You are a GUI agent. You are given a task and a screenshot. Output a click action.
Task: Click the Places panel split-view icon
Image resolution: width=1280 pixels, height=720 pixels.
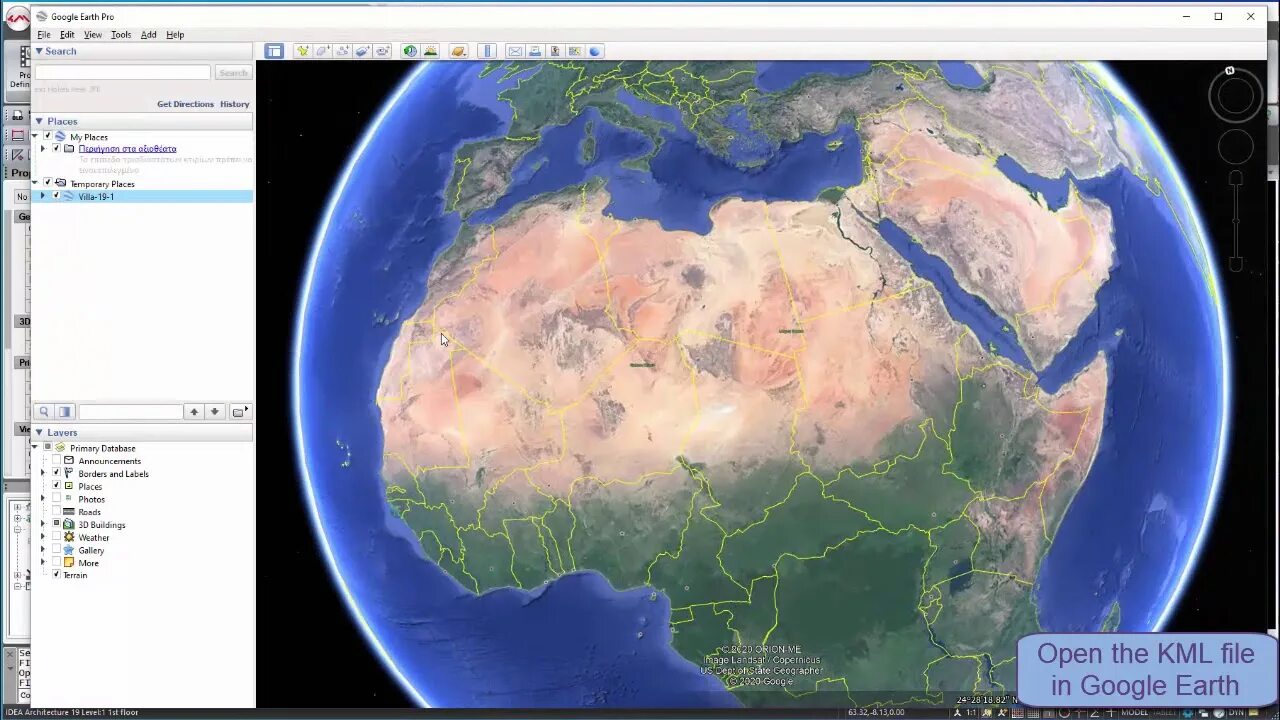(x=65, y=412)
